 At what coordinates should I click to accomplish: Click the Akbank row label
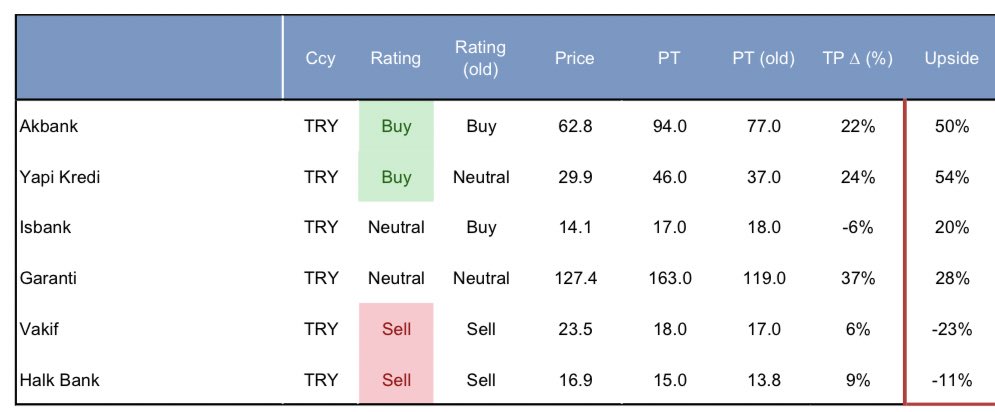[49, 127]
